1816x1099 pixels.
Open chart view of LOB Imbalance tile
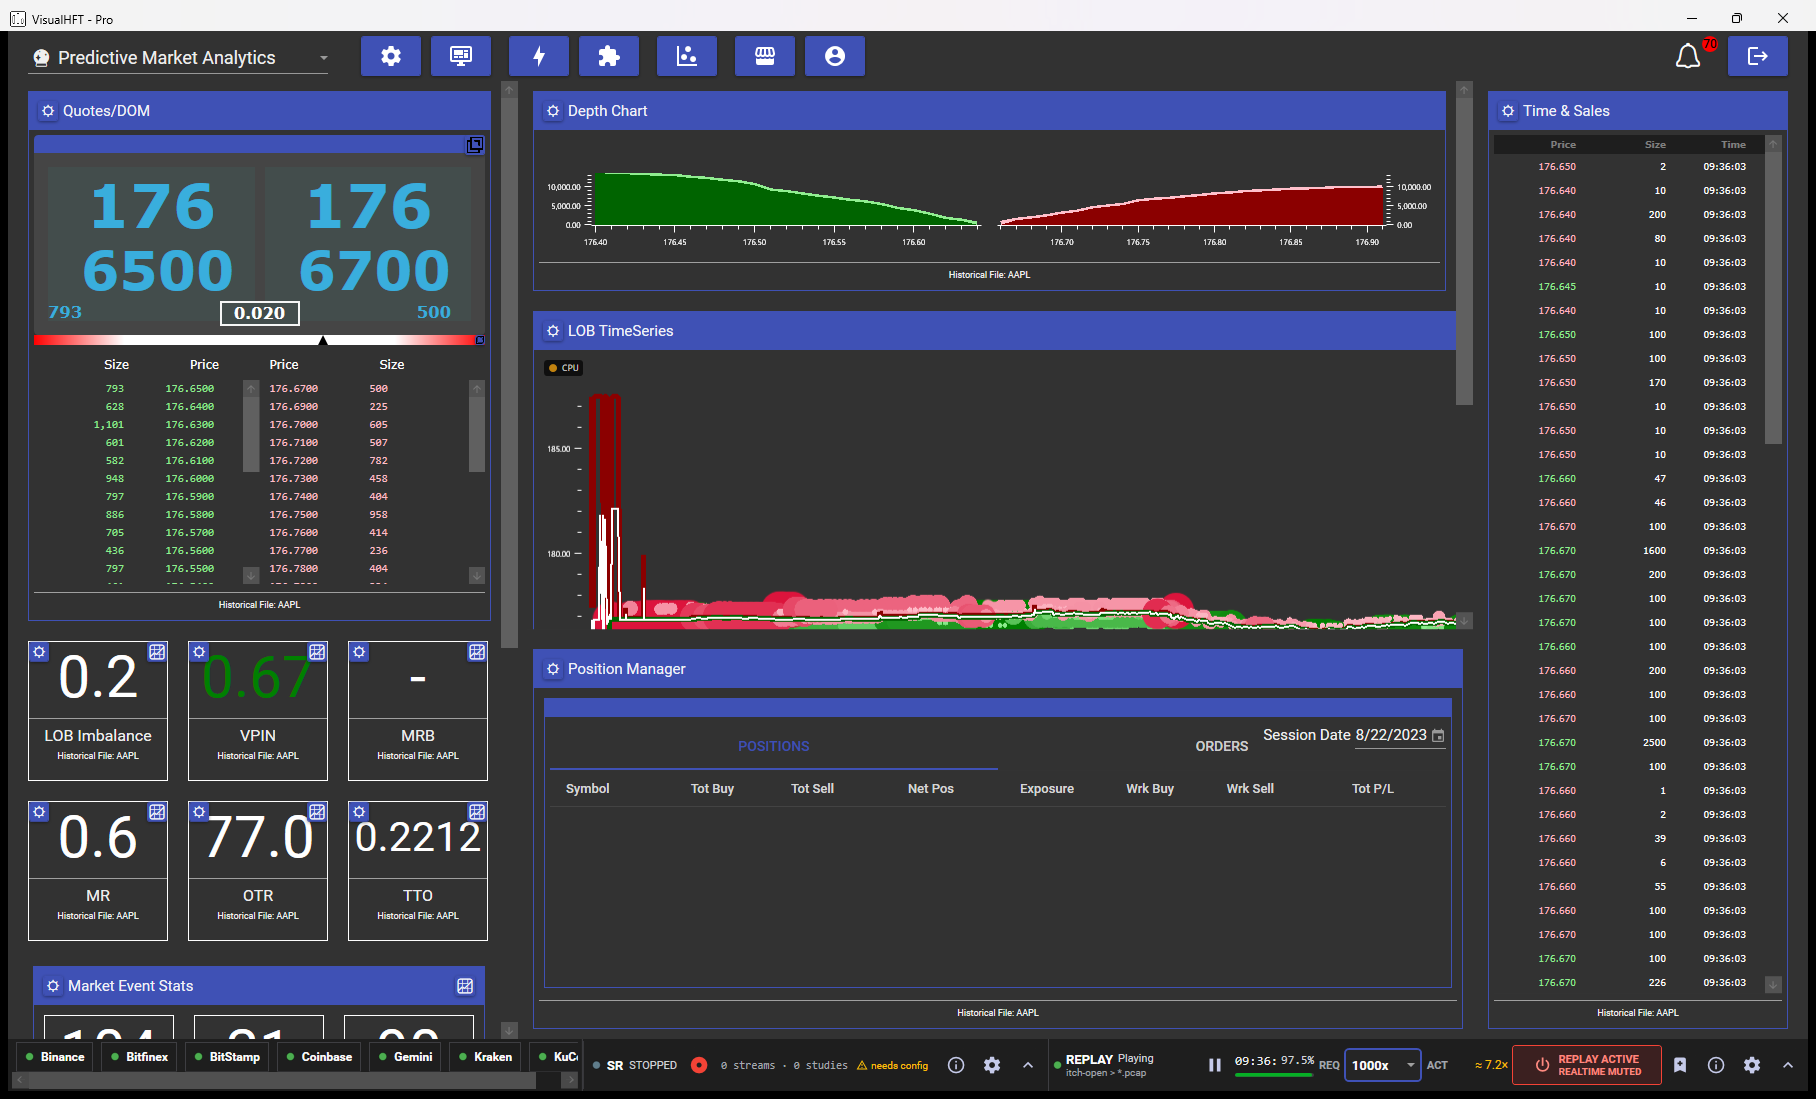[x=157, y=652]
